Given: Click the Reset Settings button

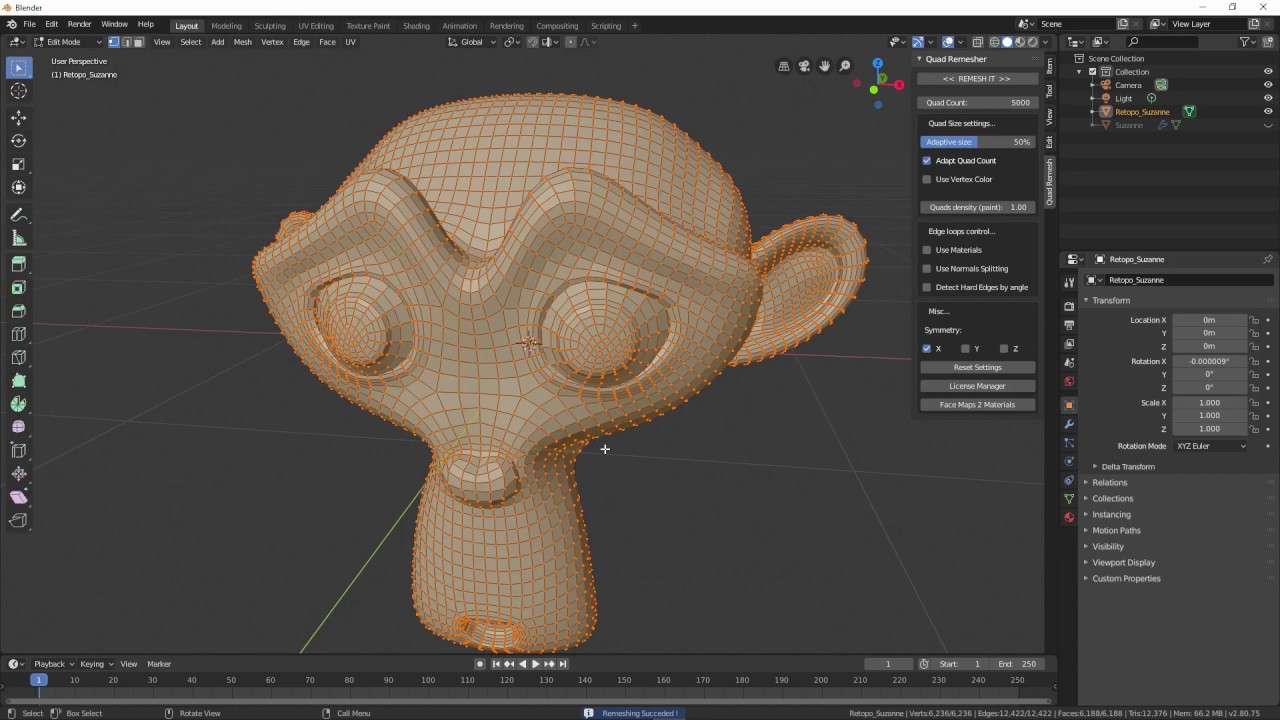Looking at the screenshot, I should point(977,367).
